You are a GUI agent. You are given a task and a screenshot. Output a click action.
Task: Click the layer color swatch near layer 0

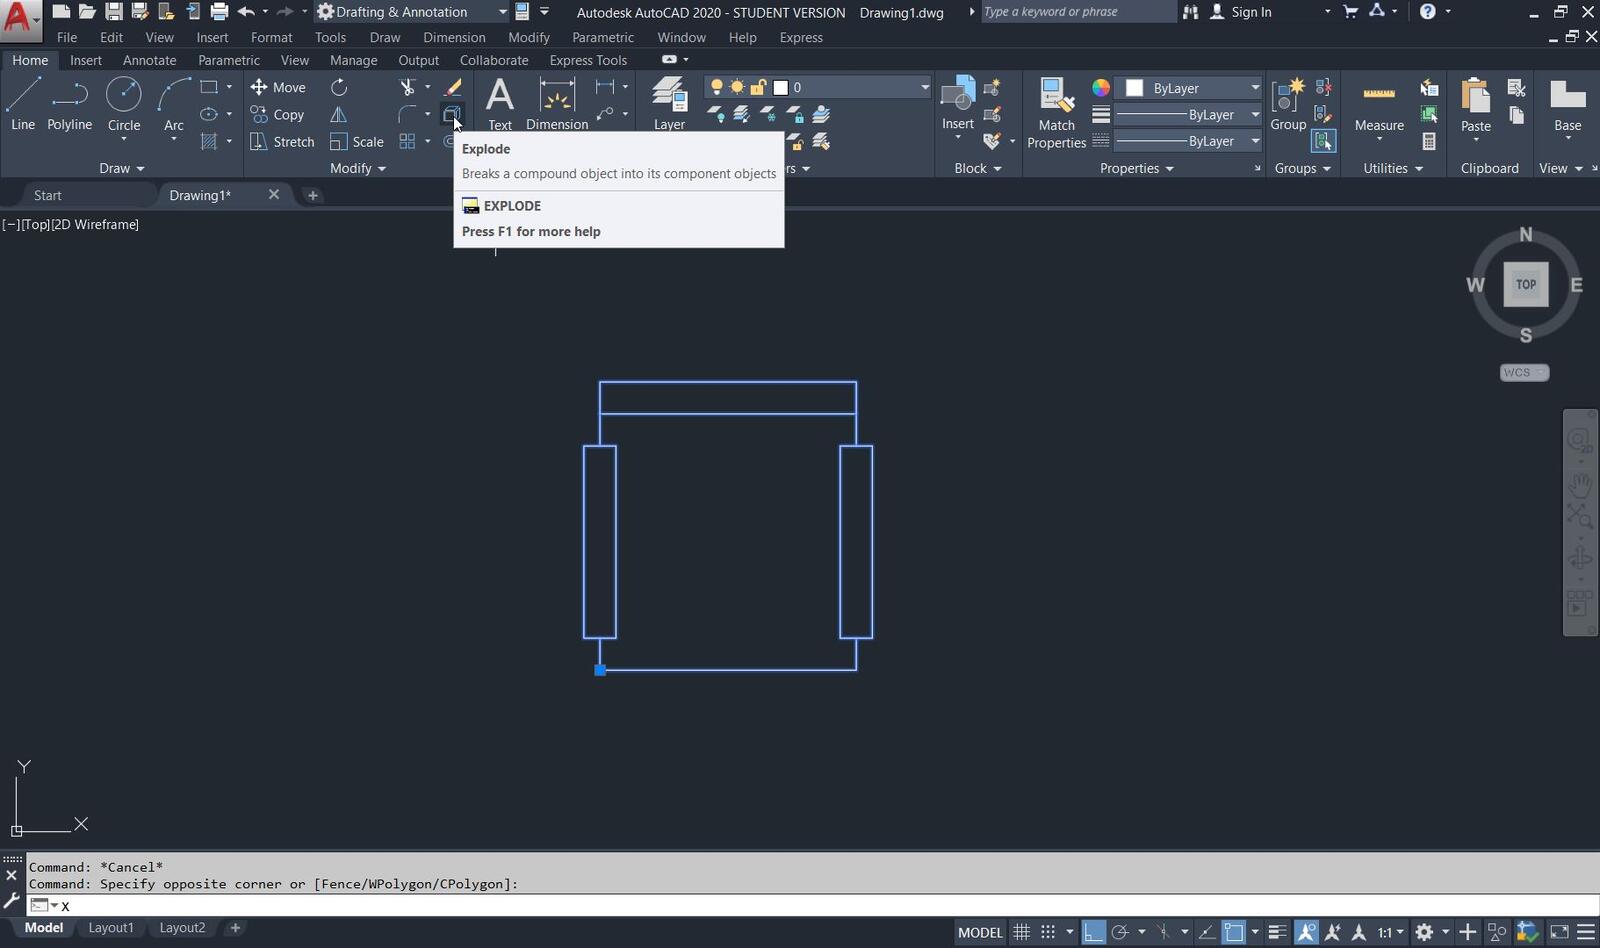pos(780,87)
